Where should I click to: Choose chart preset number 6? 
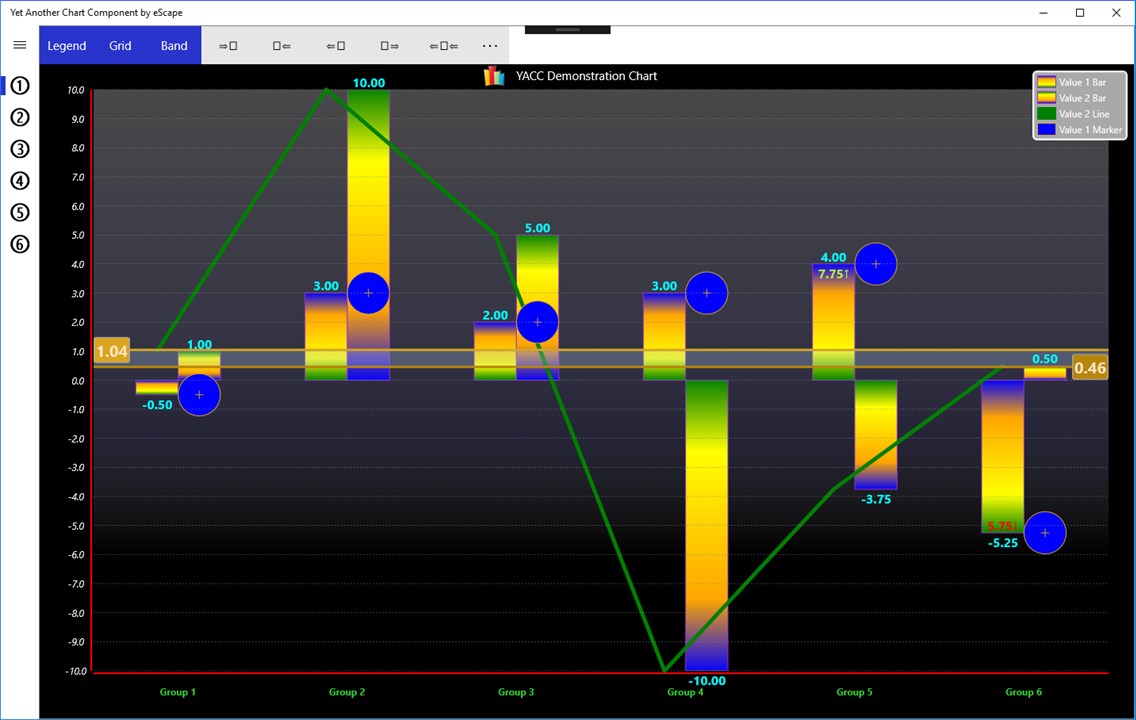click(20, 244)
